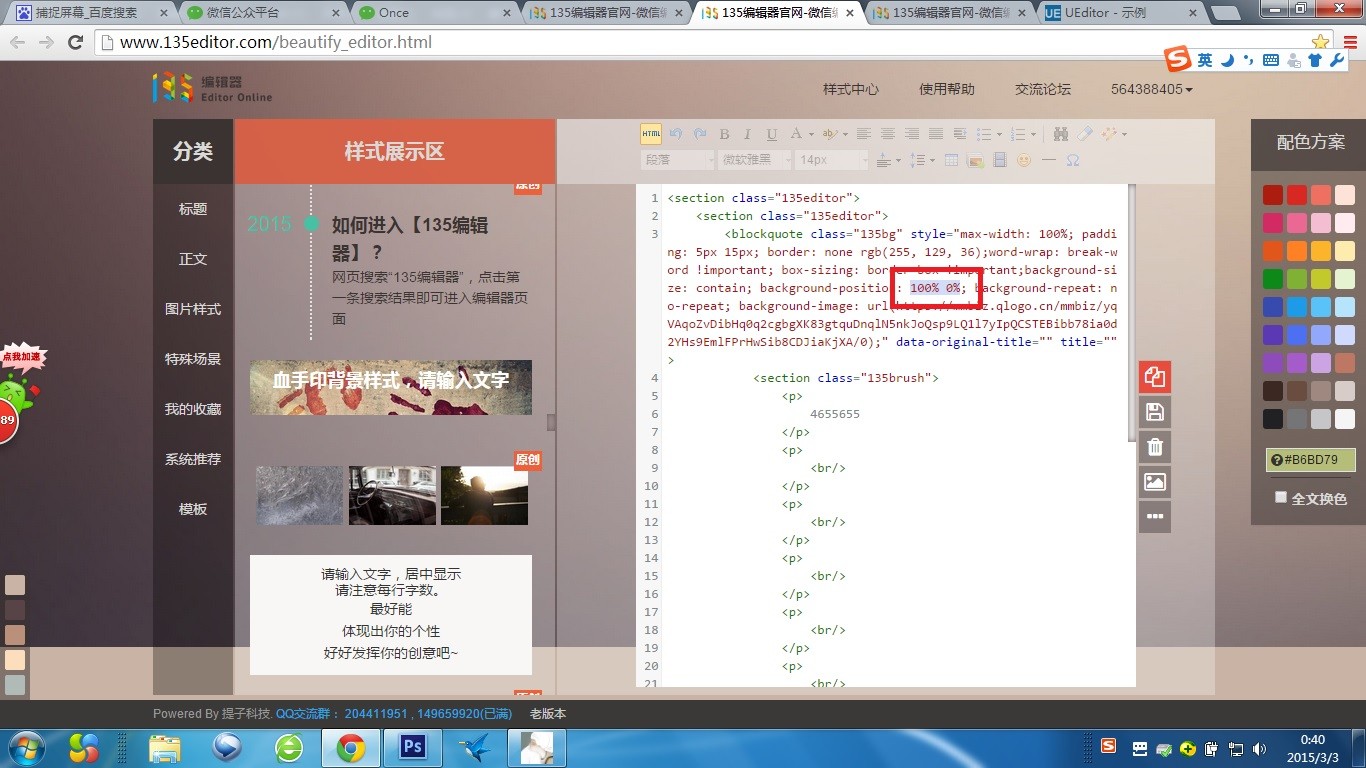Screen dimensions: 1366x768
Task: Pick the black color swatch
Action: coord(1272,419)
